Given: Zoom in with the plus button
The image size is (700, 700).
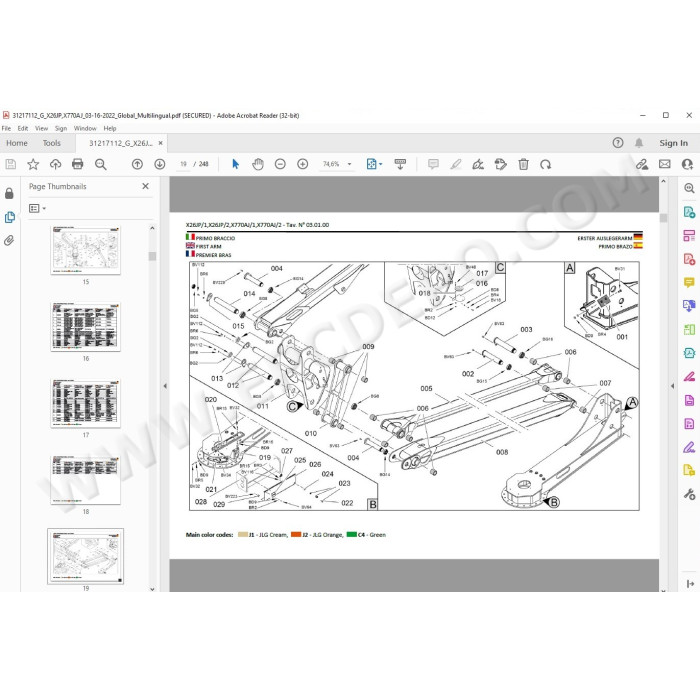Looking at the screenshot, I should [303, 164].
